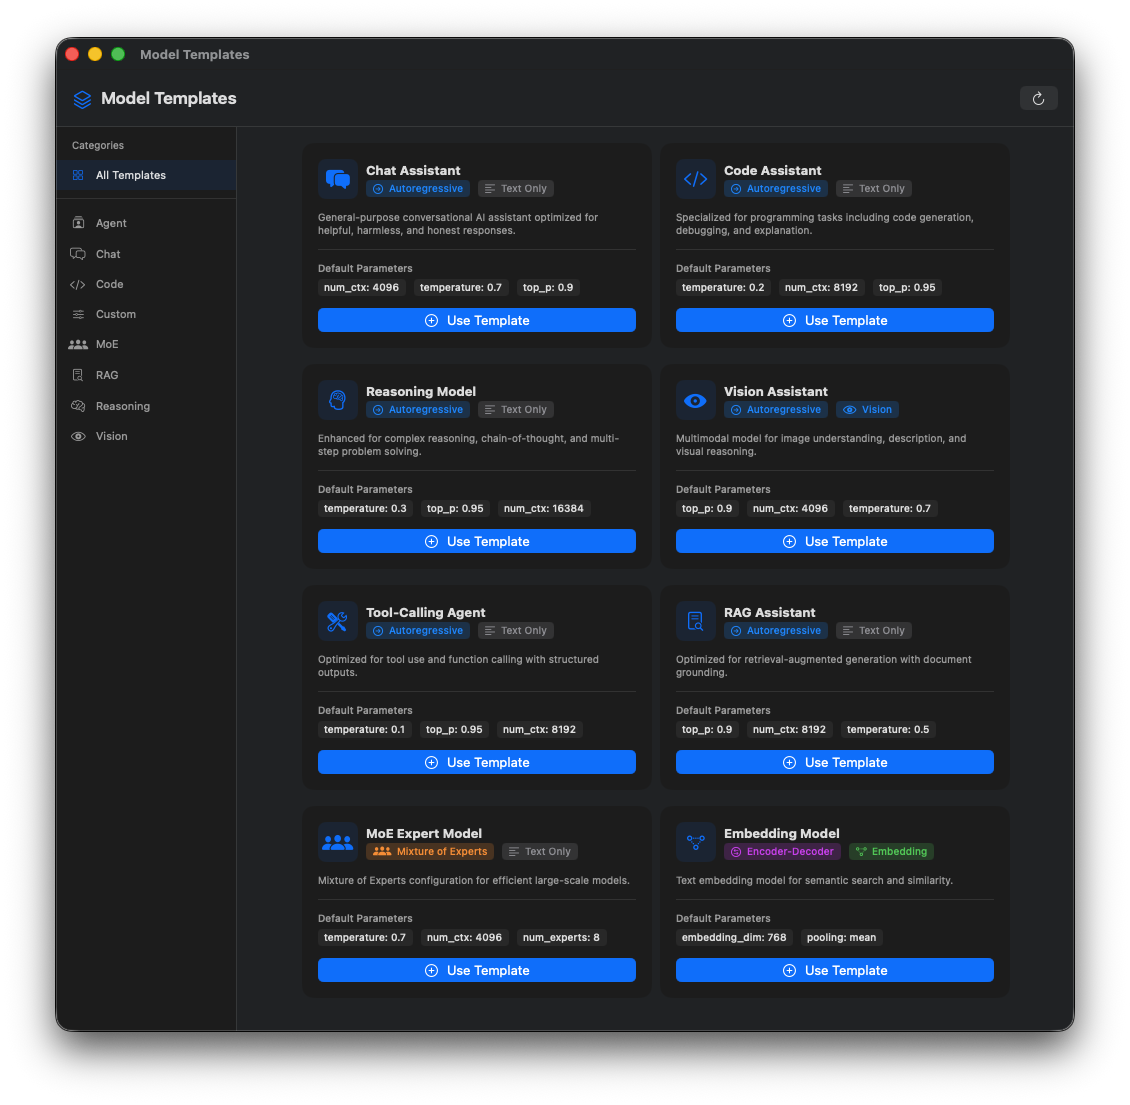This screenshot has height=1105, width=1130.
Task: Click the num_ctx: 16384 parameter chip
Action: click(x=544, y=508)
